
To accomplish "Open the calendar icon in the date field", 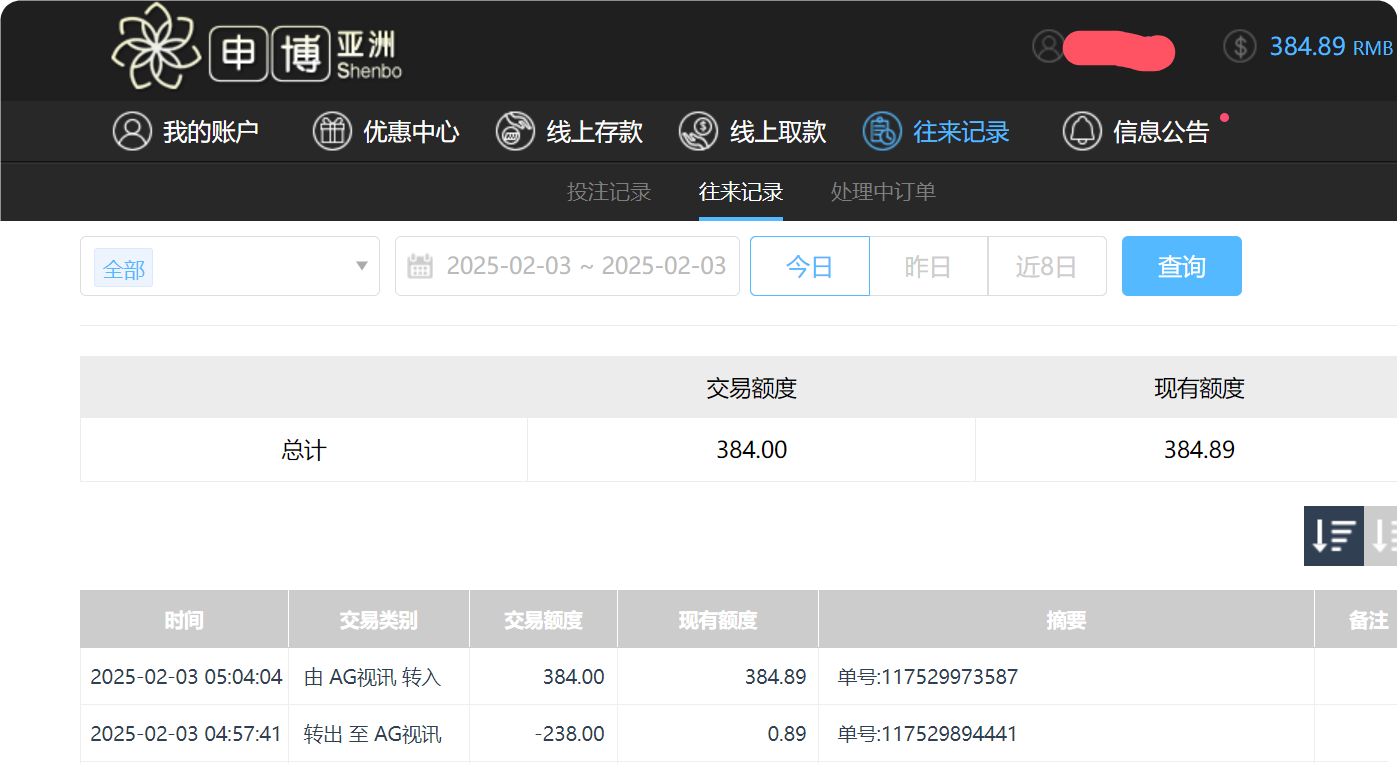I will tap(421, 266).
